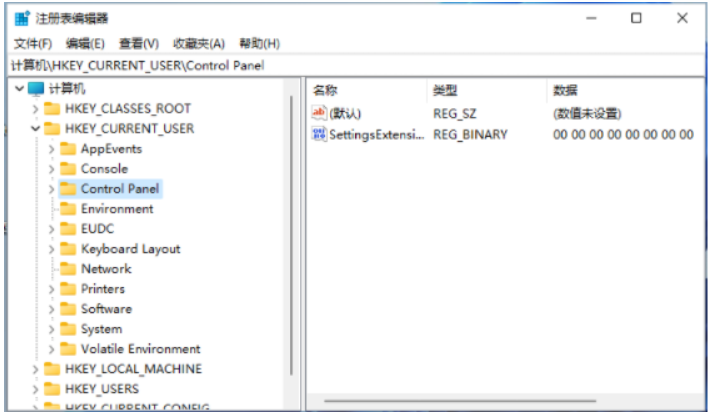711x414 pixels.
Task: Open the 文件(F) menu
Action: click(x=32, y=43)
